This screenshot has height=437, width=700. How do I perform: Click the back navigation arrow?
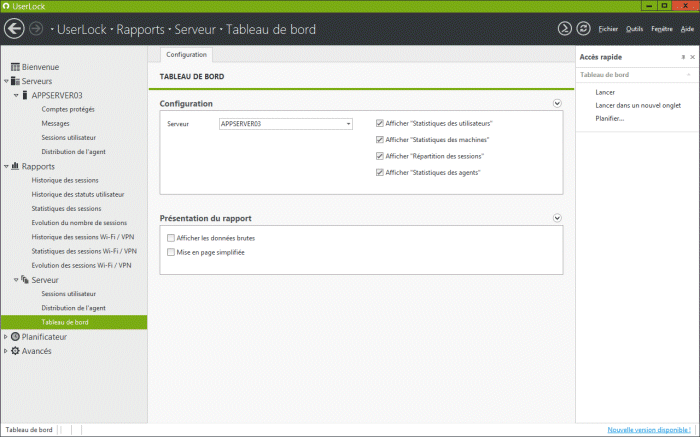(14, 29)
